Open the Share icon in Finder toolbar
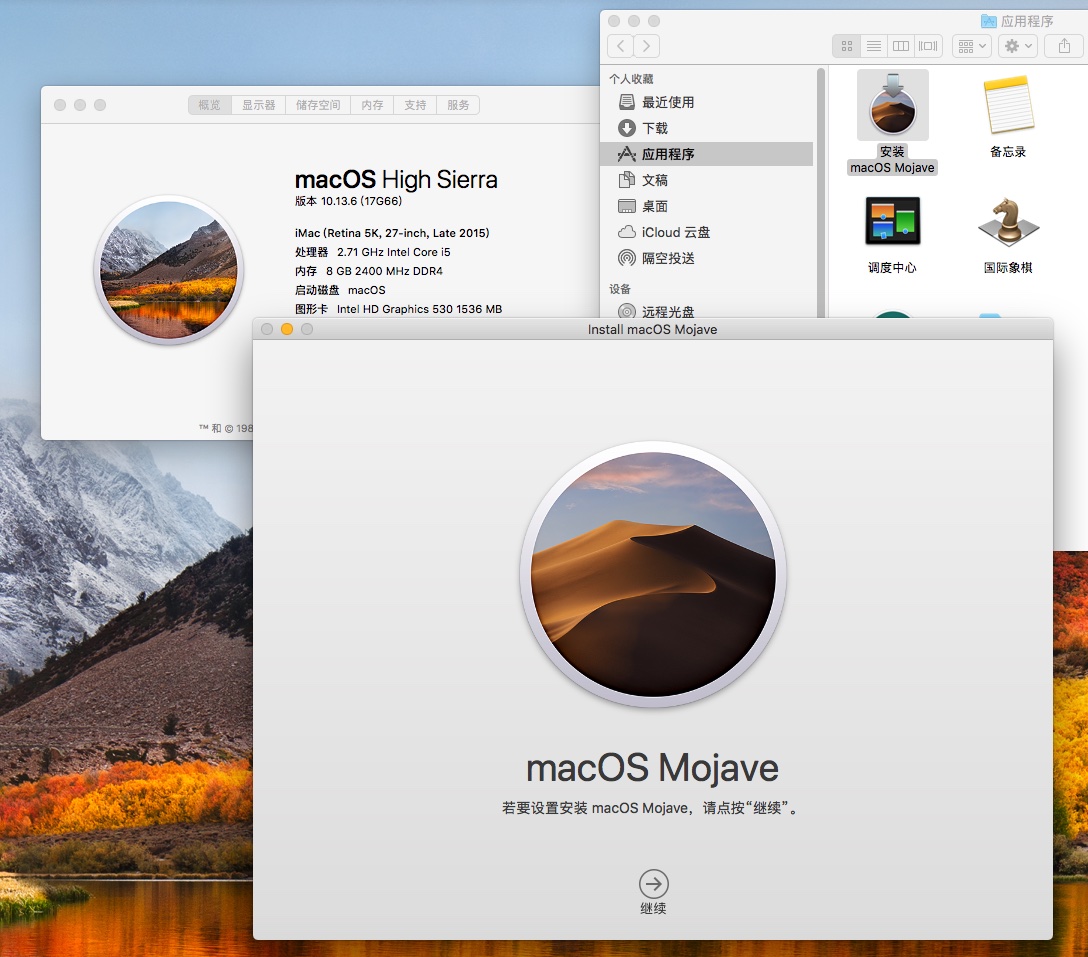This screenshot has height=957, width=1088. (1062, 46)
